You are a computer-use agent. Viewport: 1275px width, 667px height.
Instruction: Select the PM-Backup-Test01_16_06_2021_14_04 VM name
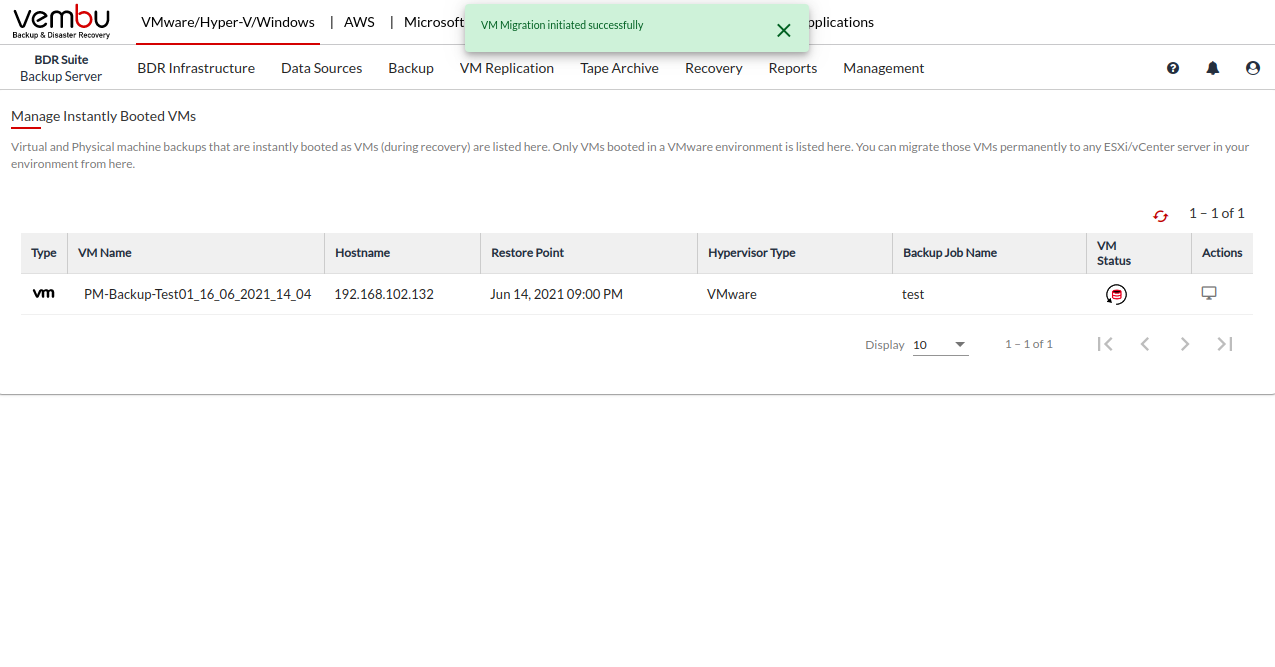[197, 294]
